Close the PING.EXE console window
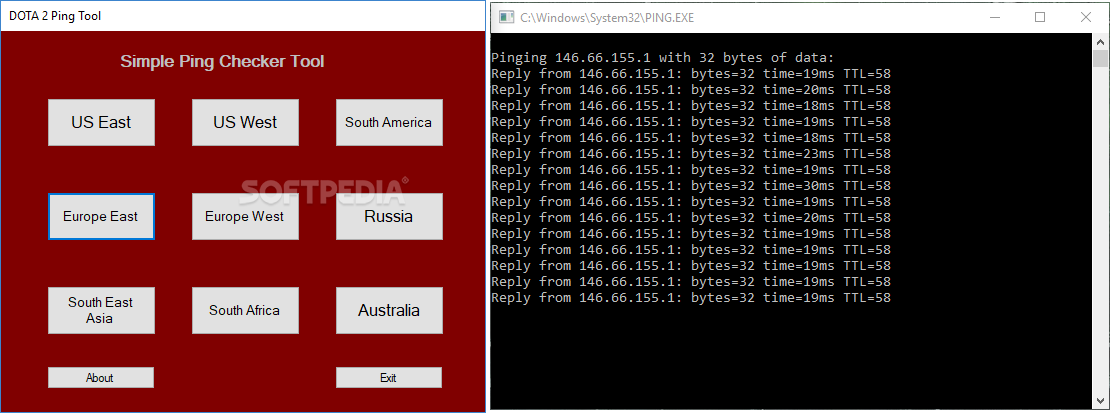Image resolution: width=1110 pixels, height=413 pixels. (x=1085, y=17)
